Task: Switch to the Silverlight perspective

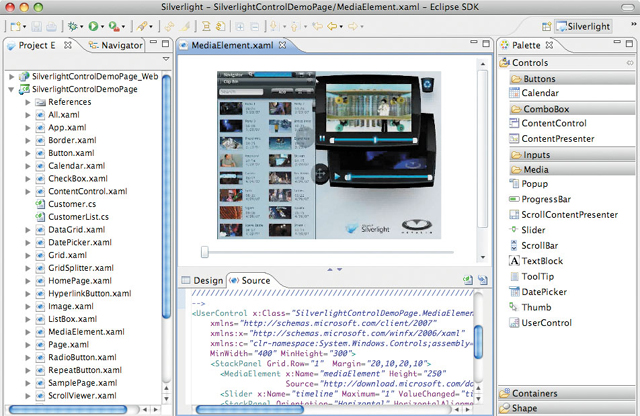Action: click(x=583, y=27)
